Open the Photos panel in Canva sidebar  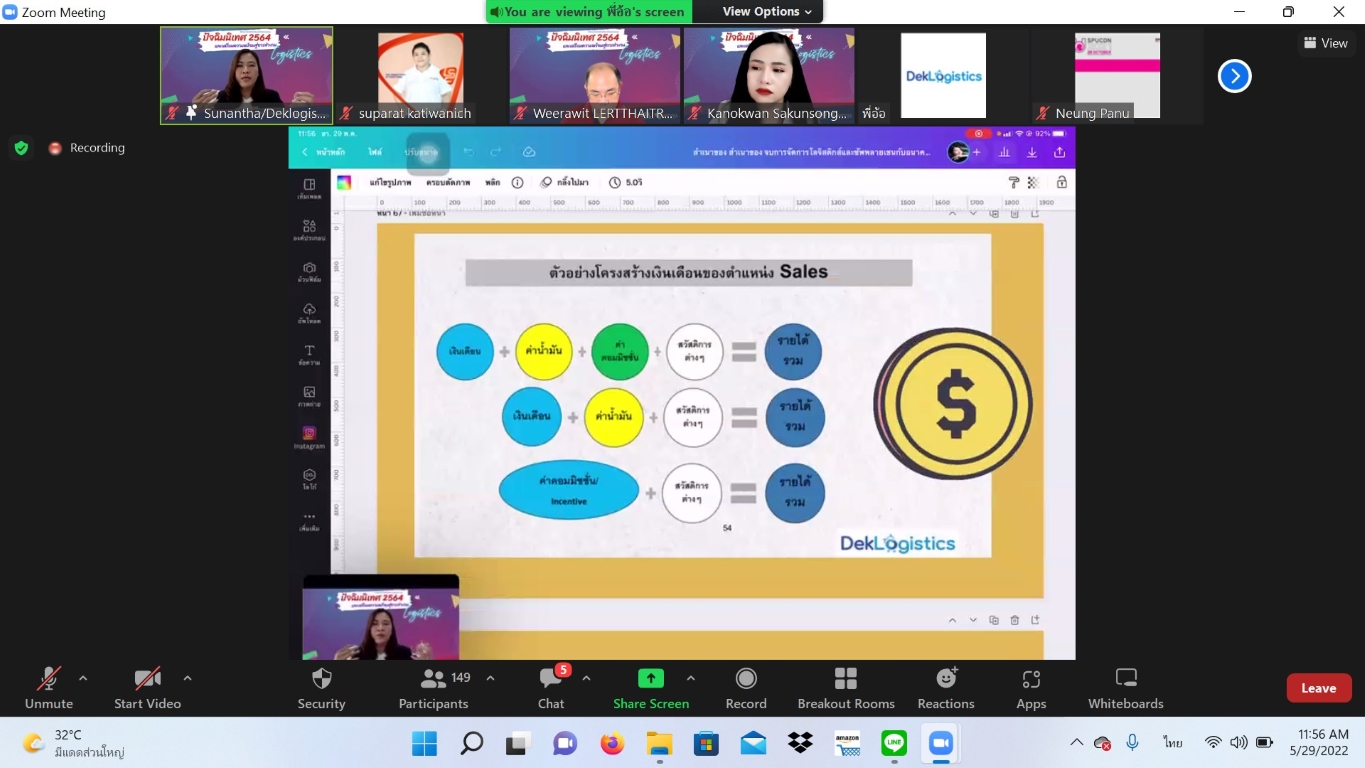(309, 396)
